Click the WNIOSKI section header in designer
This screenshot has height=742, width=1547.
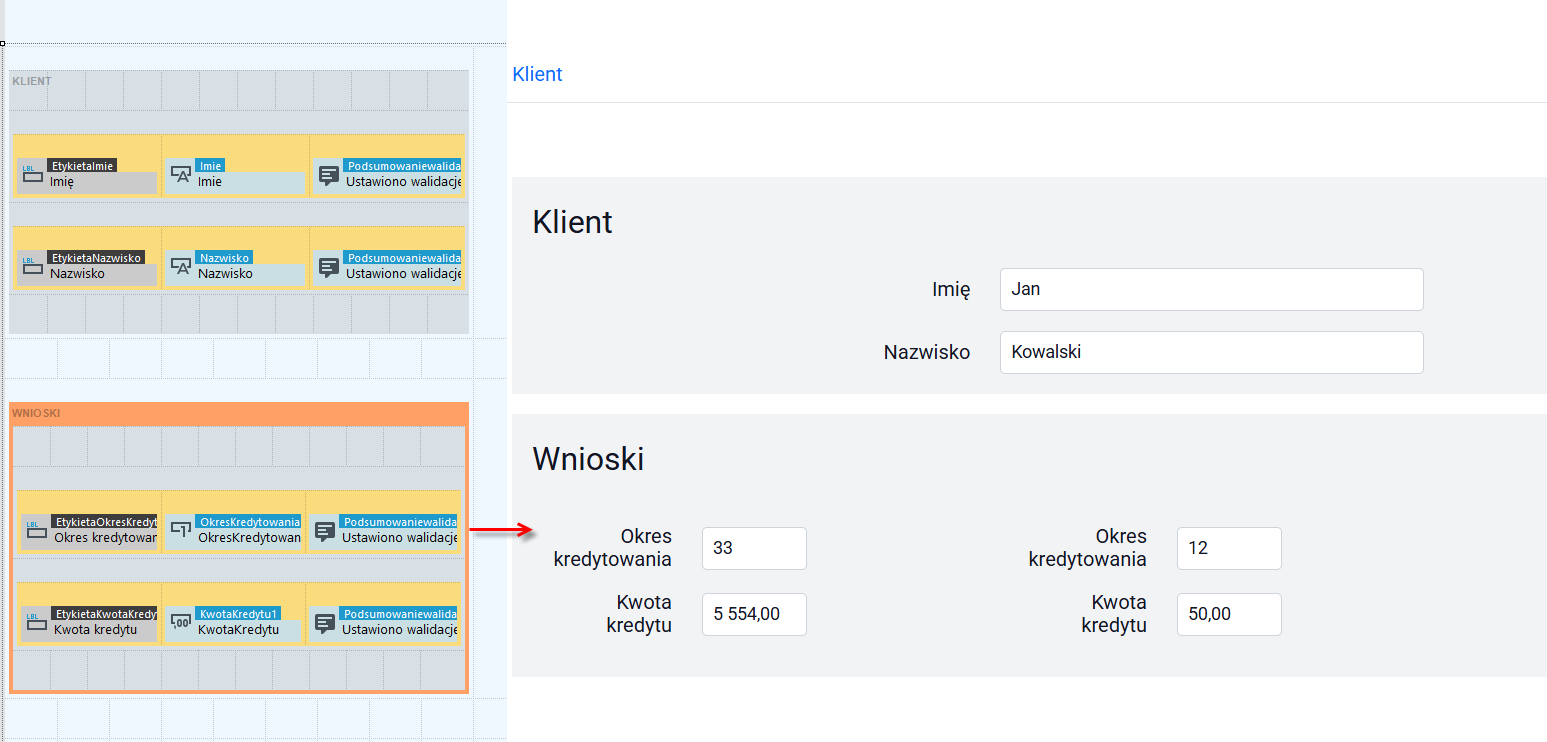pyautogui.click(x=37, y=413)
